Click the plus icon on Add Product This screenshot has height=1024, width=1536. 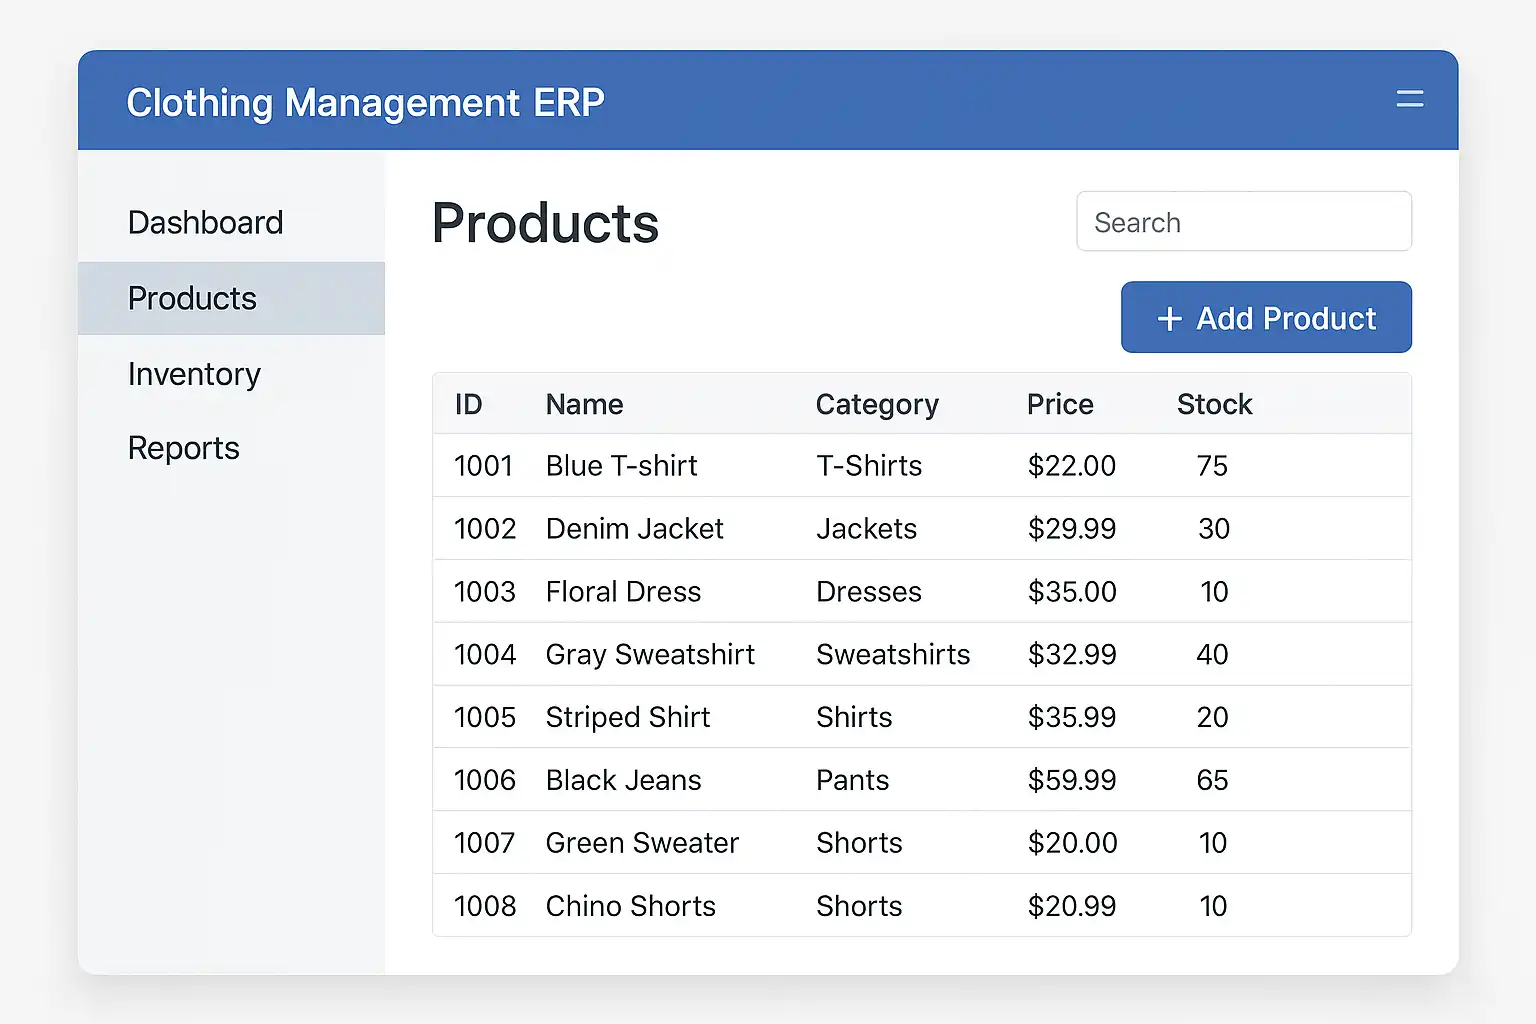1169,319
